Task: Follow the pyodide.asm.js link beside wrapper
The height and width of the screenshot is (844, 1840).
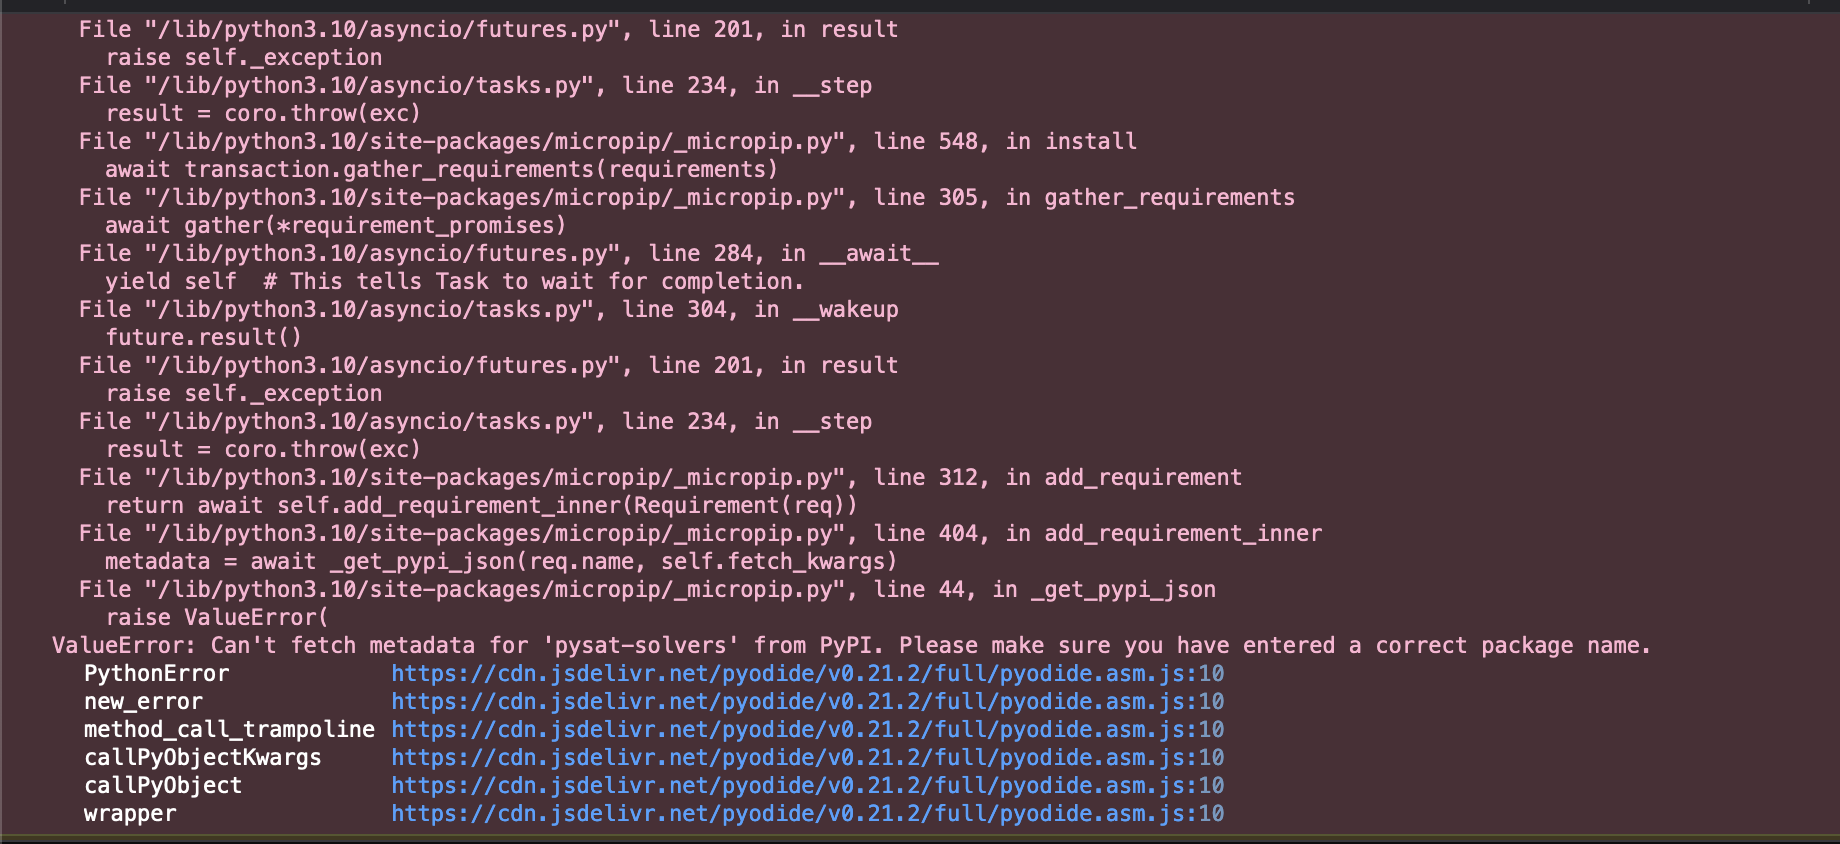Action: tap(807, 814)
